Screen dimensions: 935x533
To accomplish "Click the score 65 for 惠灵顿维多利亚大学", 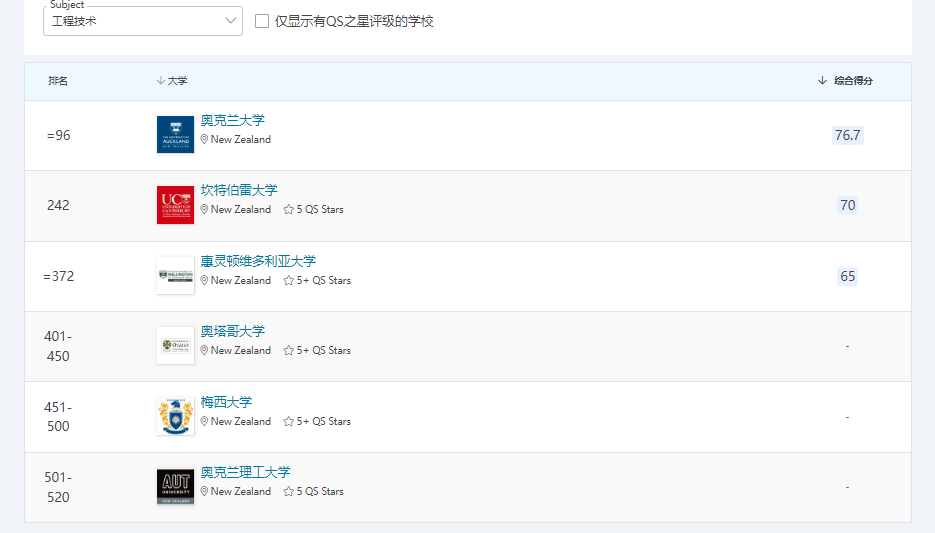I will (847, 277).
